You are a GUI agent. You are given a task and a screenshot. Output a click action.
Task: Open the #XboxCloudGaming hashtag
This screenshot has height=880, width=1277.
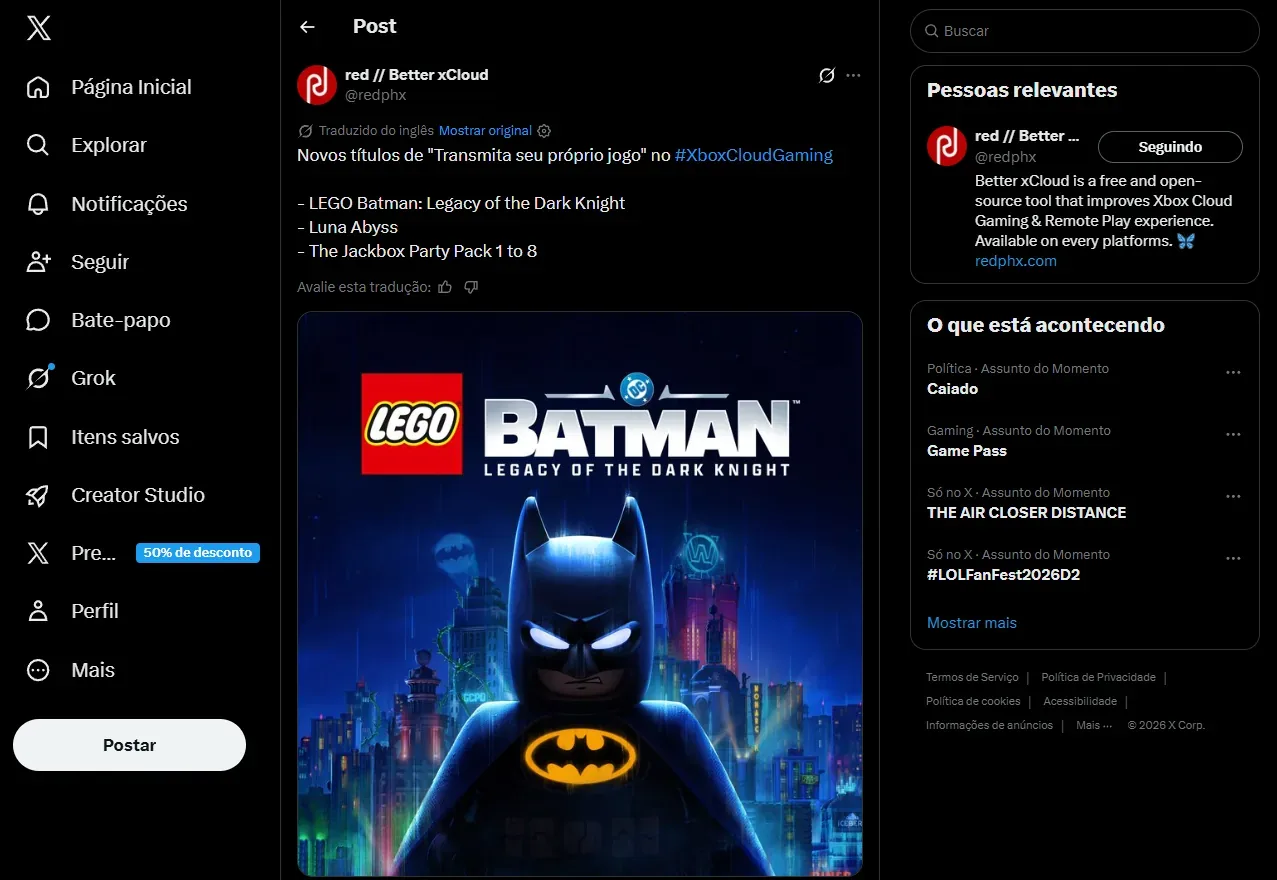pos(754,155)
